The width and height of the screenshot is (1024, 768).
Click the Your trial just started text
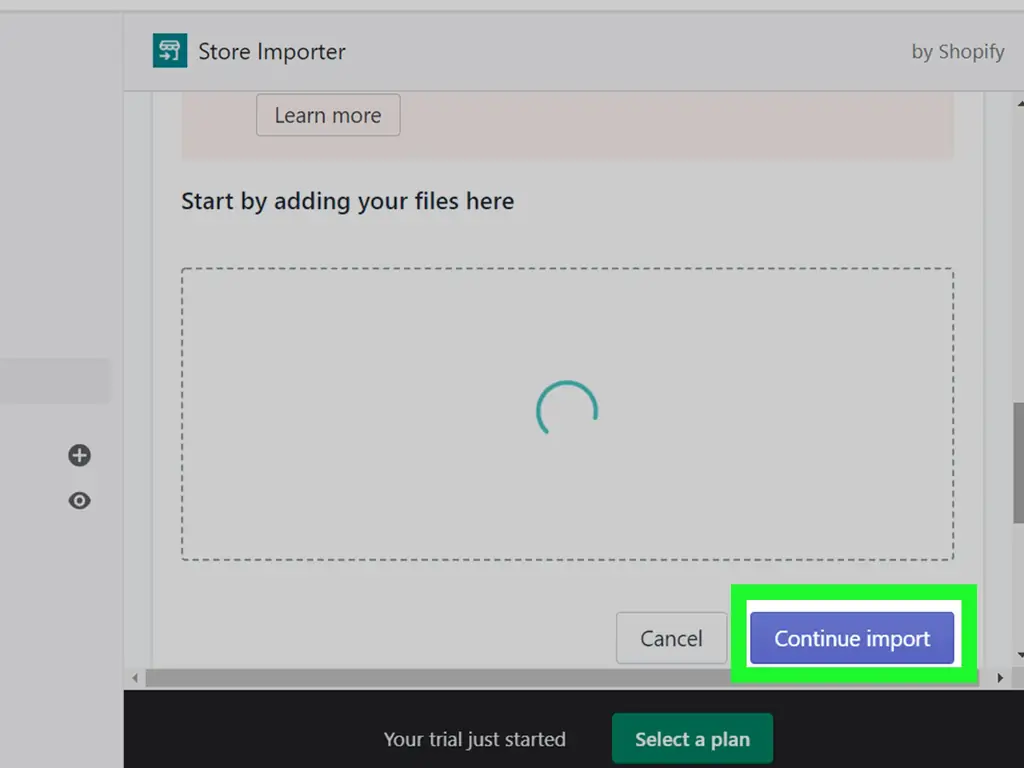click(x=475, y=739)
